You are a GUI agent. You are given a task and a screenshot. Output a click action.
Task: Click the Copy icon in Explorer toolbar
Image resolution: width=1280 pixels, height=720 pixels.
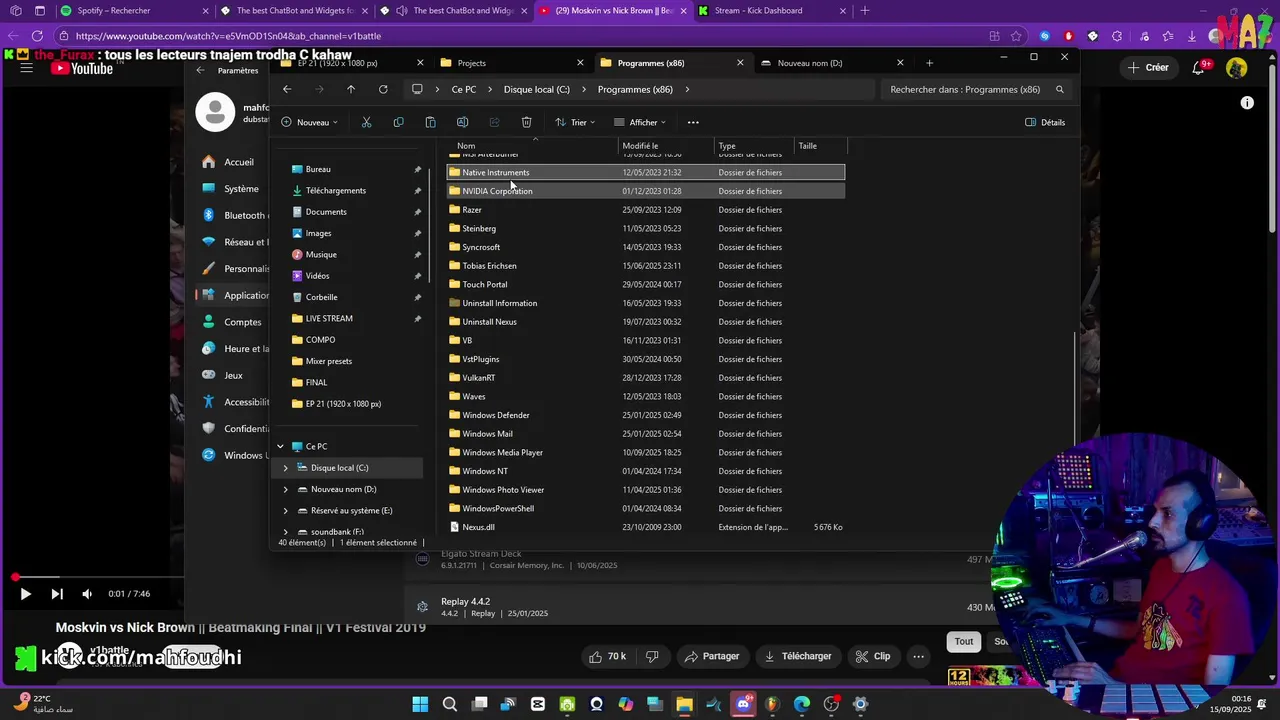coord(398,122)
